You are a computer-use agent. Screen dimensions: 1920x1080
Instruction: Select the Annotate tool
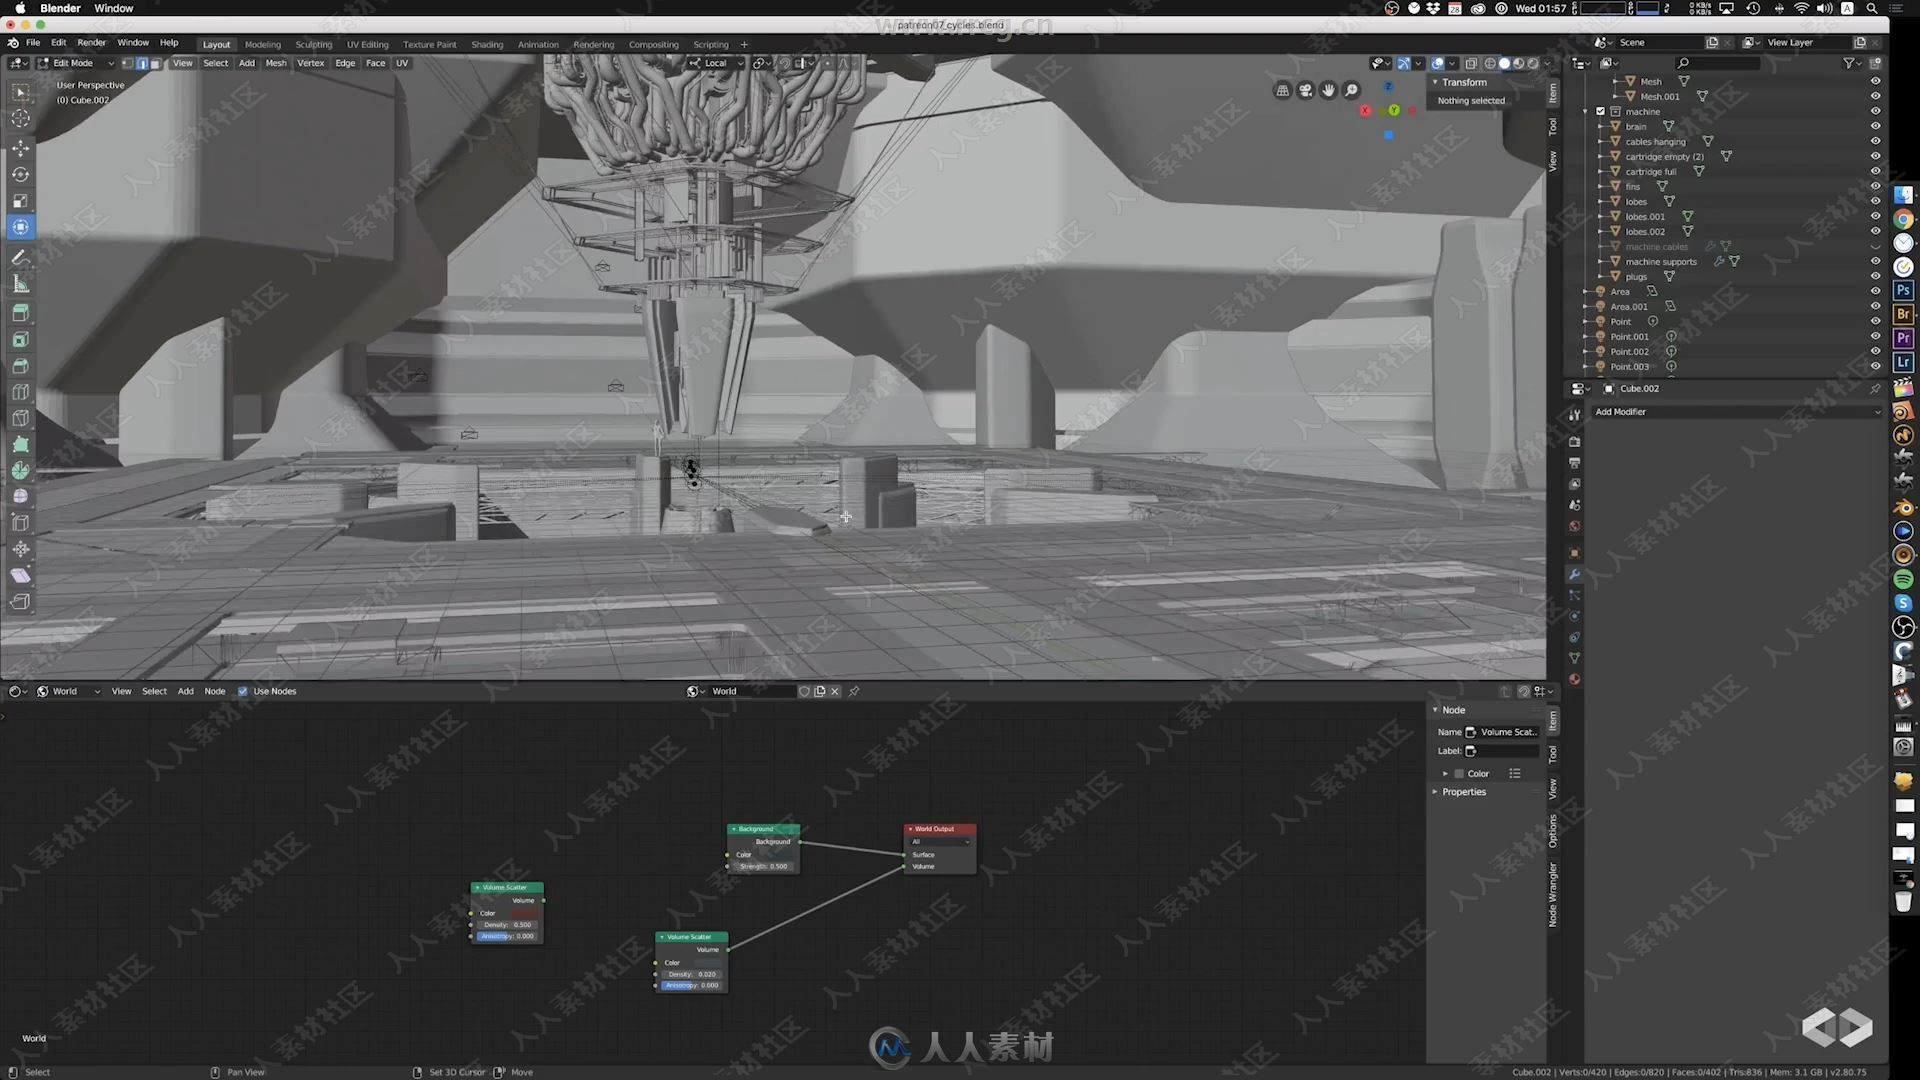pos(20,258)
